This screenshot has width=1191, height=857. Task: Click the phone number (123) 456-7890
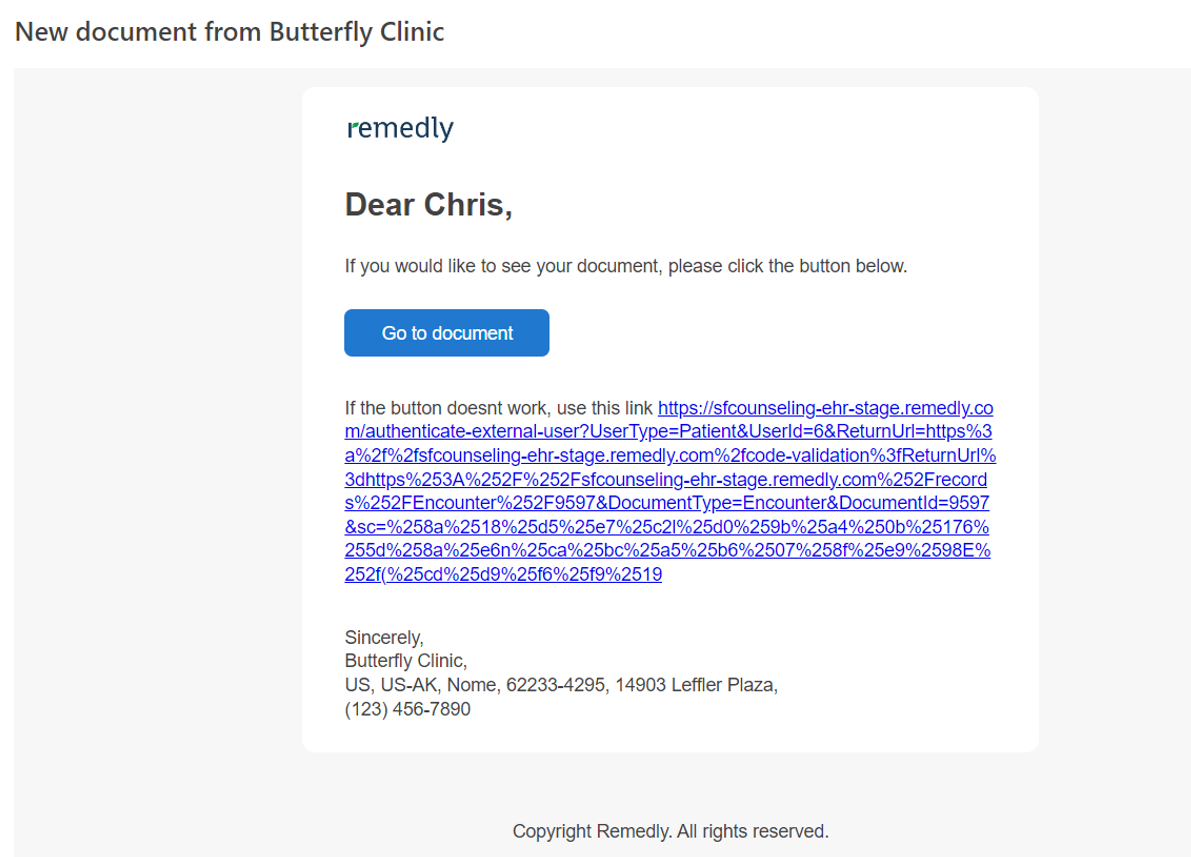pos(407,709)
